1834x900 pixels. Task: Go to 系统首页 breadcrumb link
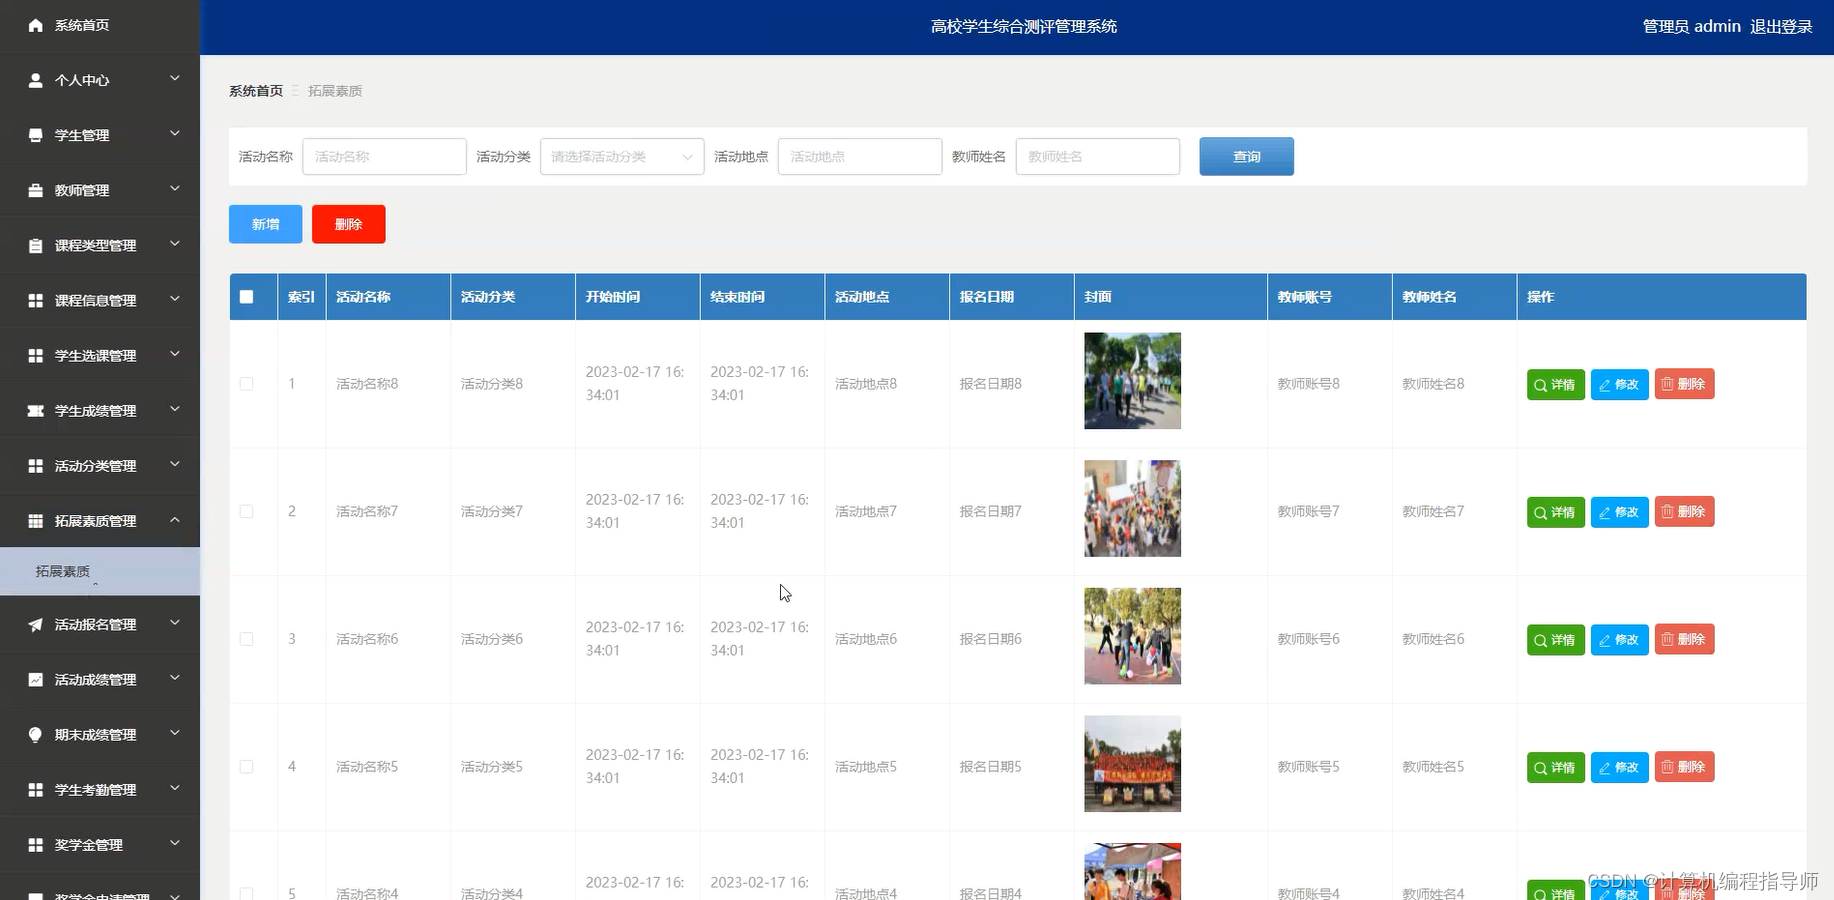pyautogui.click(x=256, y=91)
